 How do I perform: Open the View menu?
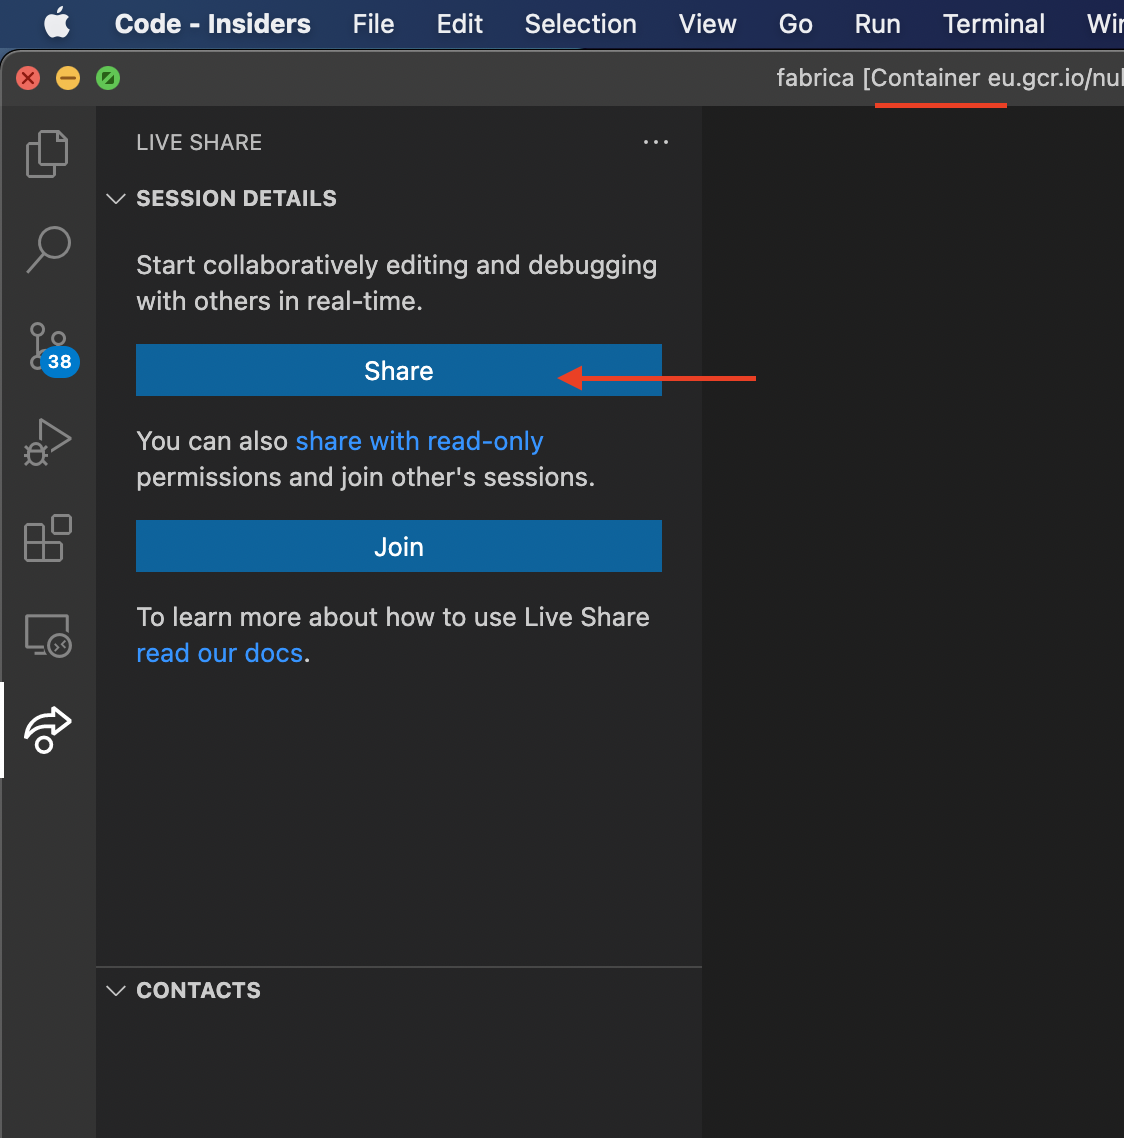tap(707, 24)
